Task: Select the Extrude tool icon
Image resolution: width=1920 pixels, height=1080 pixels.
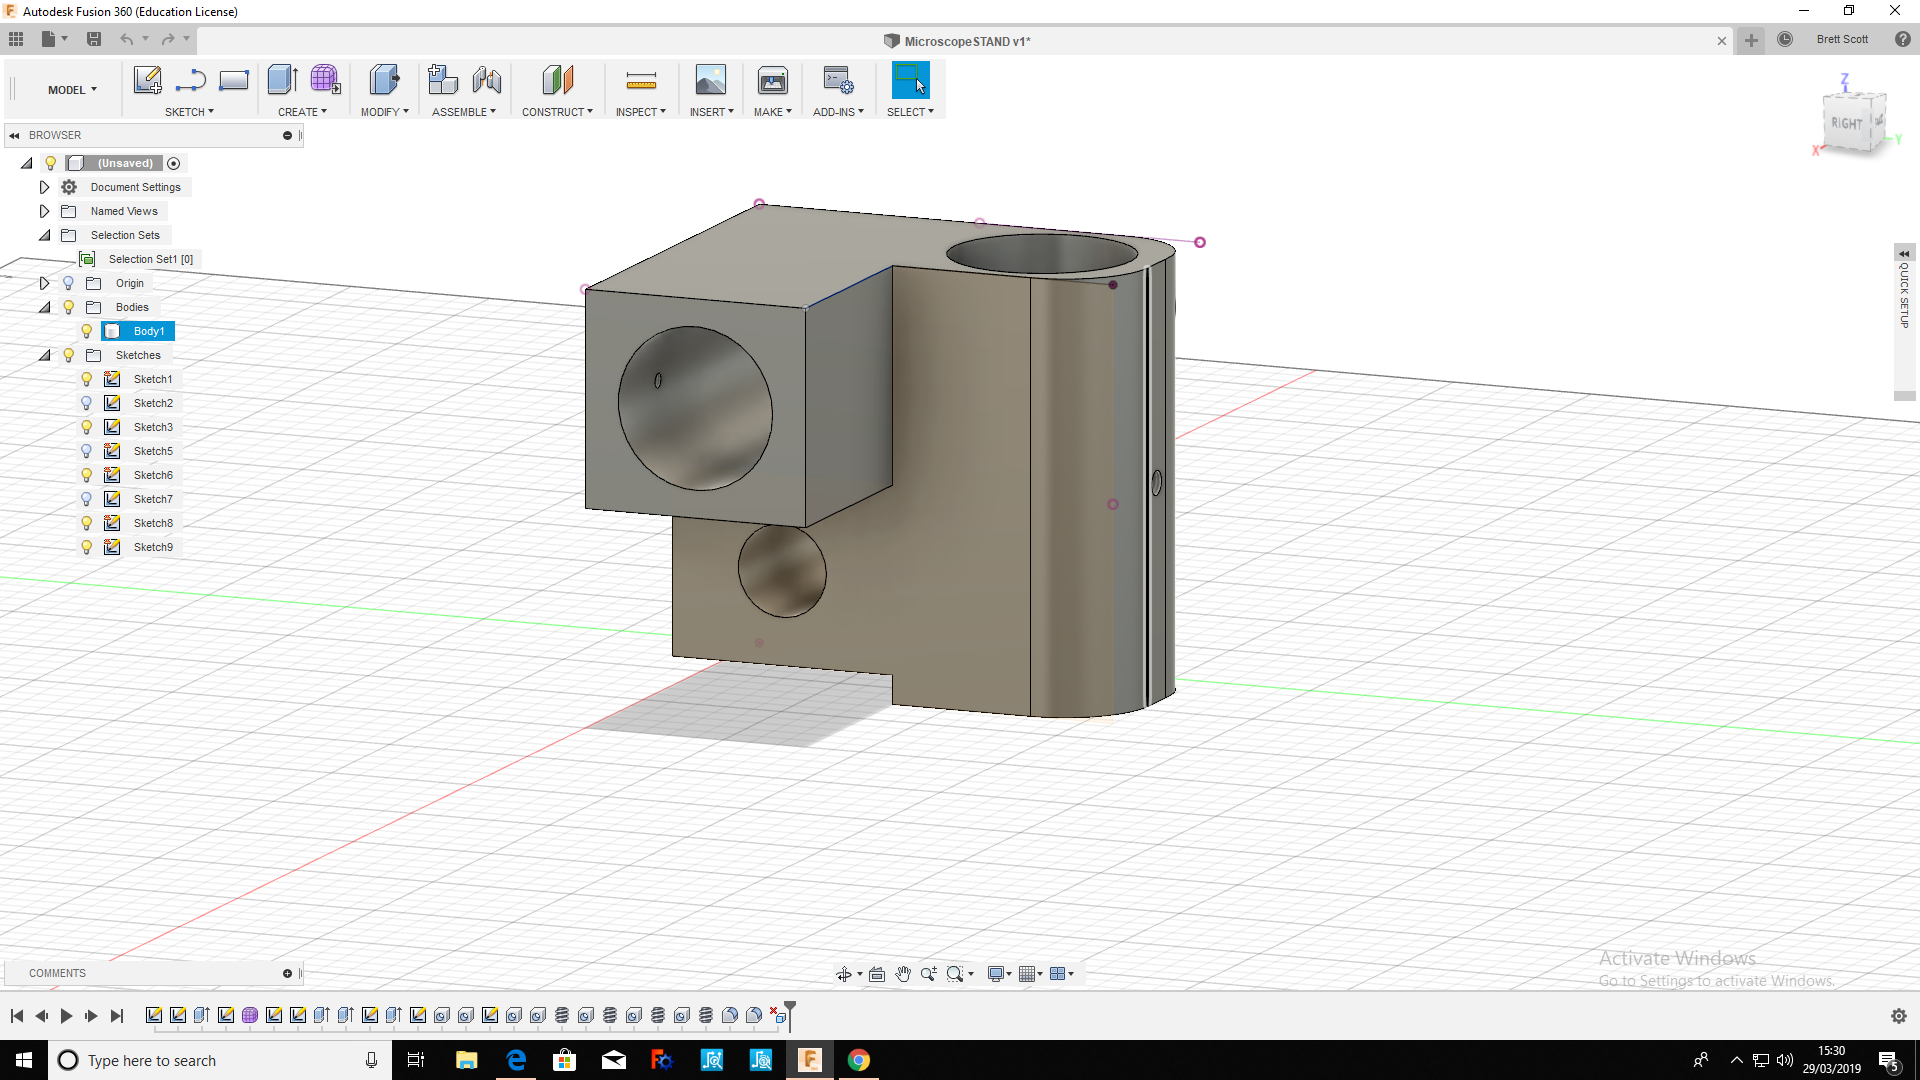Action: 282,80
